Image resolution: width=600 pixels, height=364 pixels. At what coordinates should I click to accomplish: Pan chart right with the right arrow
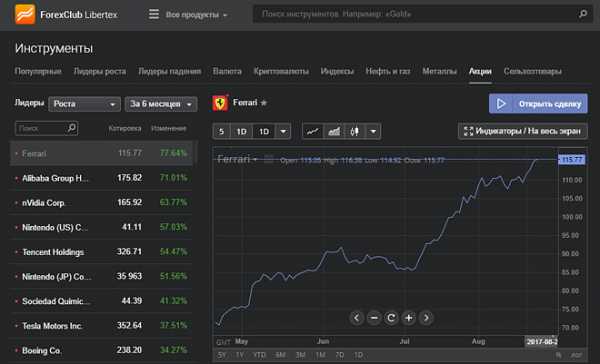tap(426, 318)
